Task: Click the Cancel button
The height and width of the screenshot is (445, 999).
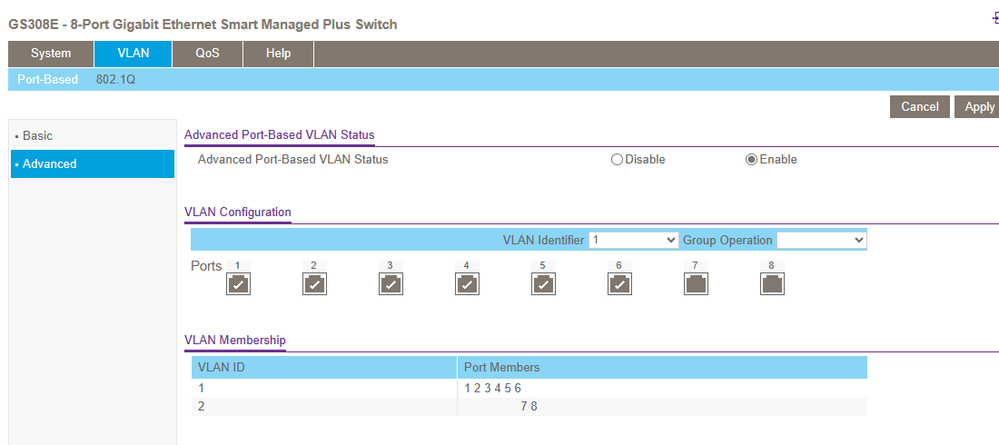Action: 919,107
